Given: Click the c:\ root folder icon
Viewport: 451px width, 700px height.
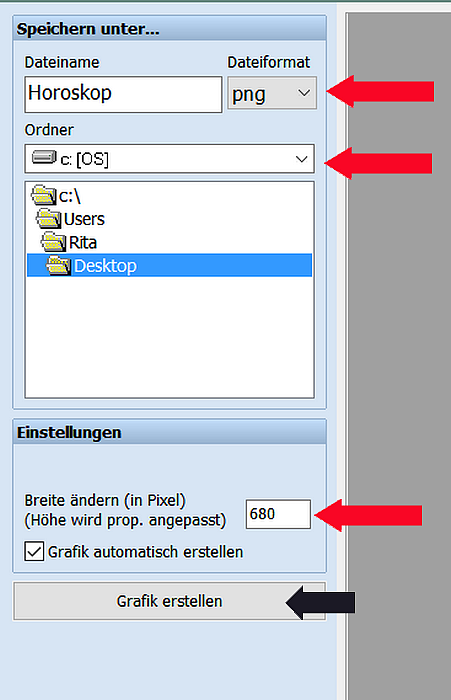Looking at the screenshot, I should [x=44, y=196].
